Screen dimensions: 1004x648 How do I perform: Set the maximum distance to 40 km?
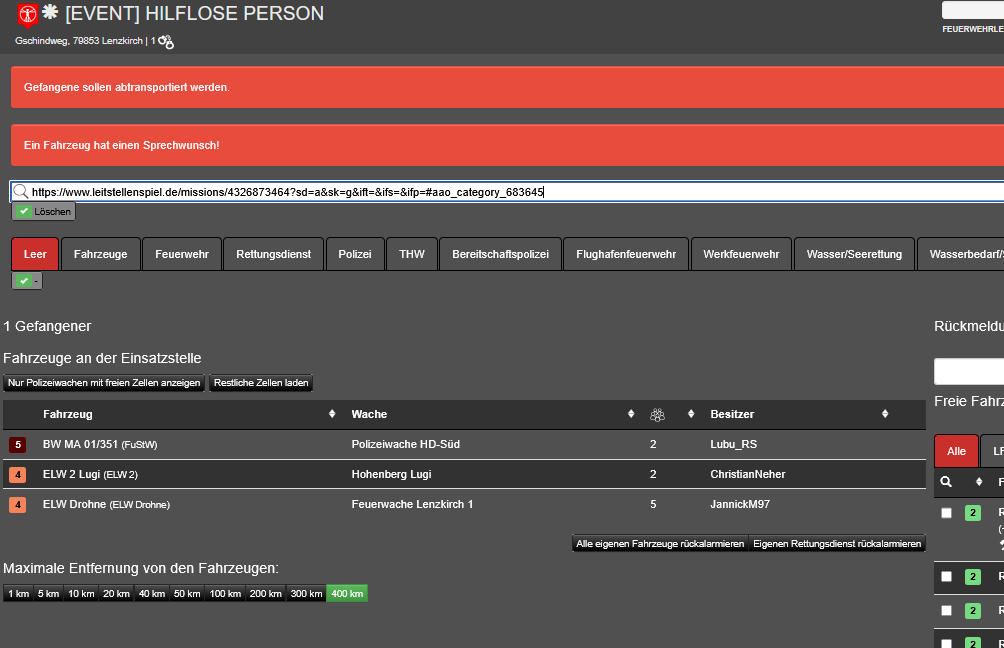(152, 594)
